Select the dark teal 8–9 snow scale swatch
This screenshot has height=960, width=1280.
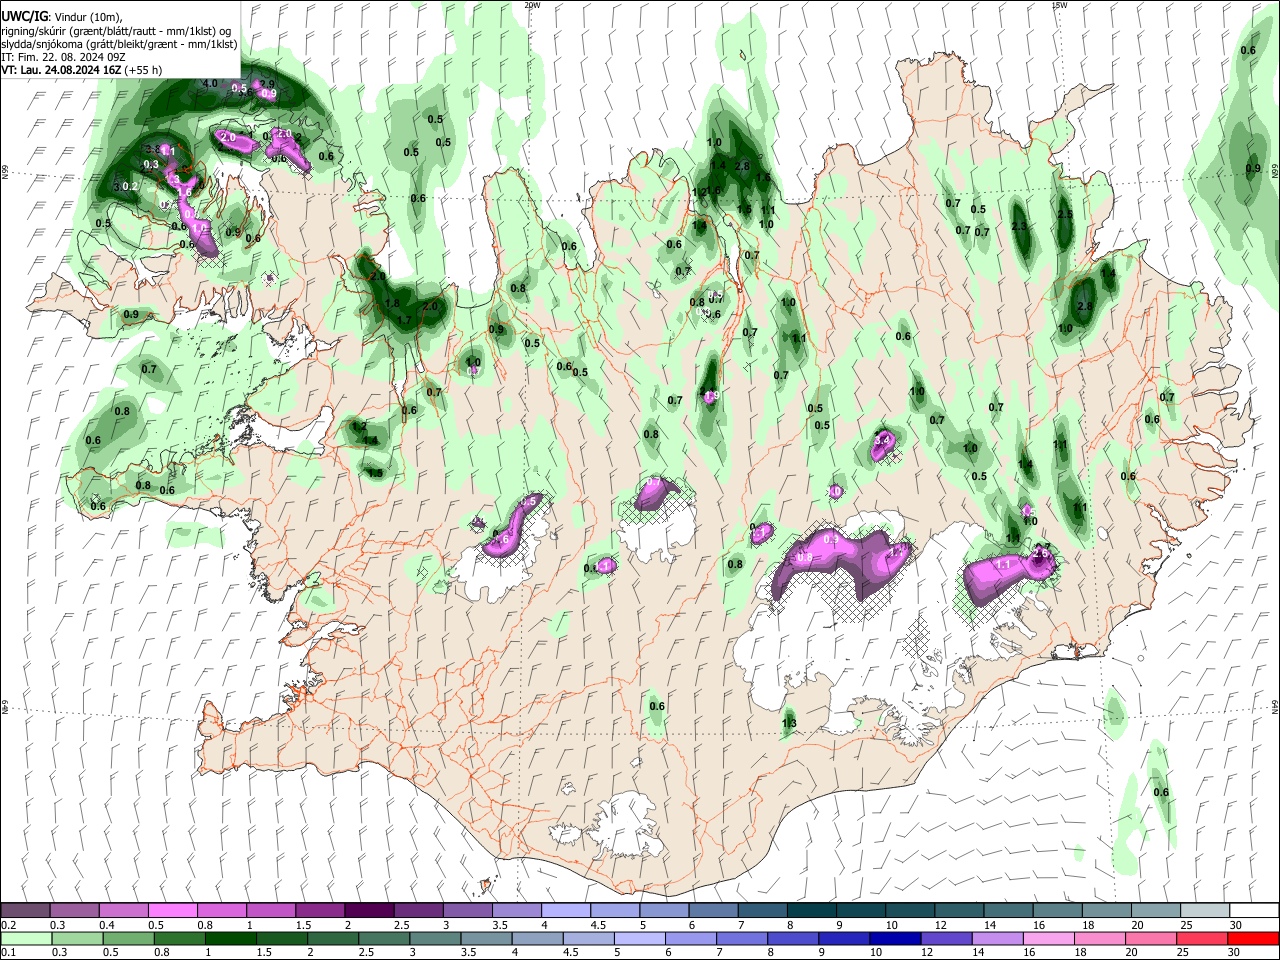810,911
